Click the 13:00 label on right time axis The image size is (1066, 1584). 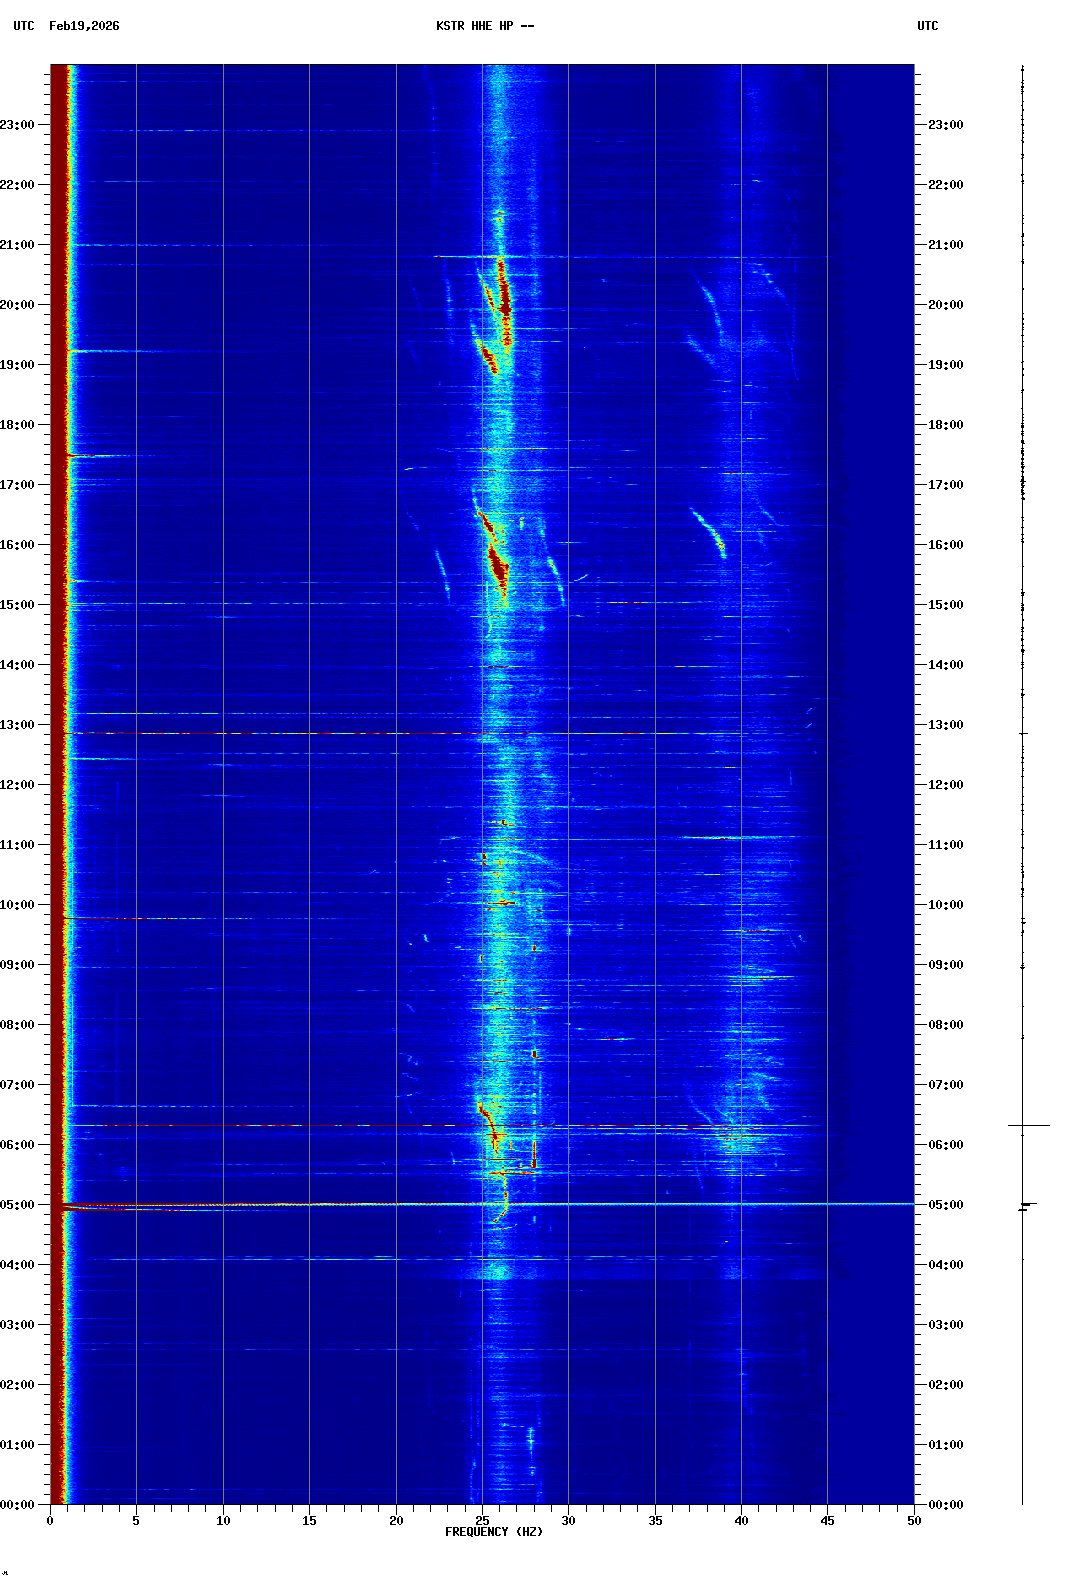[945, 725]
